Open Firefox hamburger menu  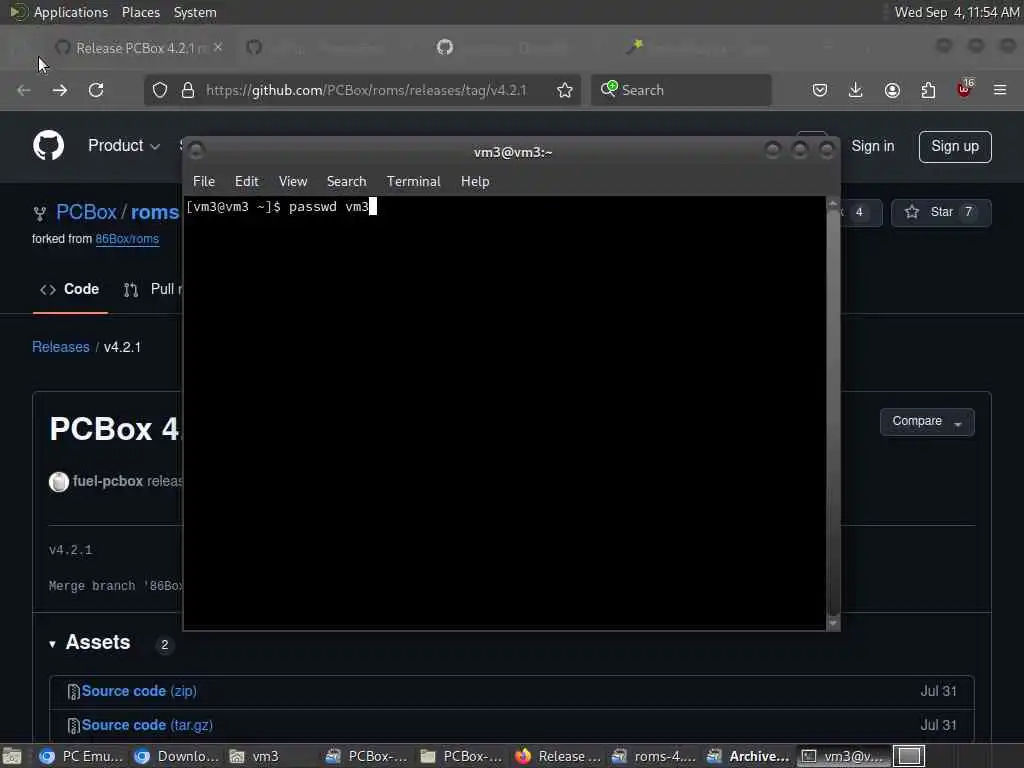[x=1000, y=90]
